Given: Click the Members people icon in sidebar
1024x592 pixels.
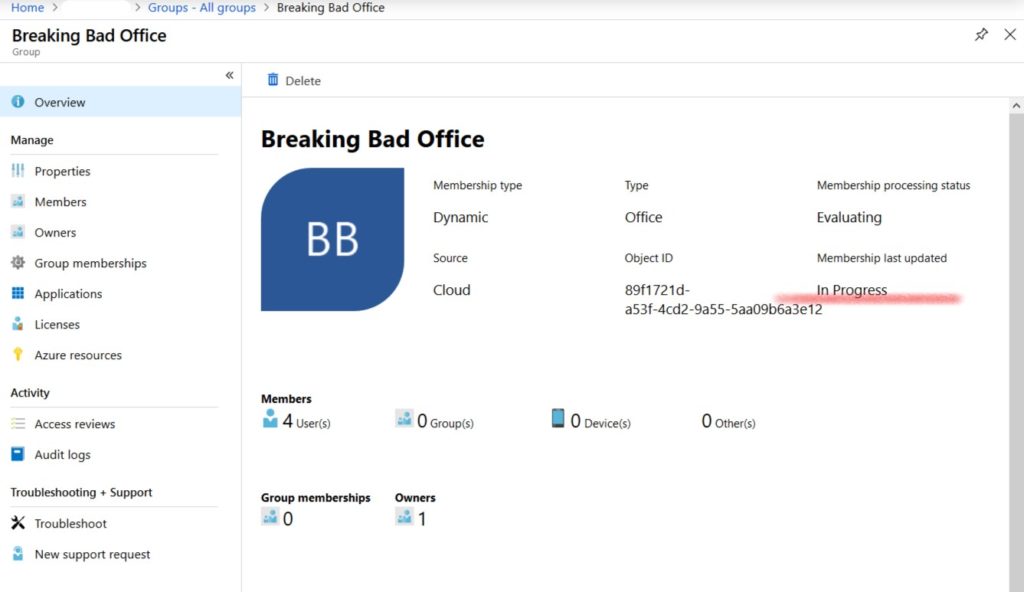Looking at the screenshot, I should tap(18, 201).
